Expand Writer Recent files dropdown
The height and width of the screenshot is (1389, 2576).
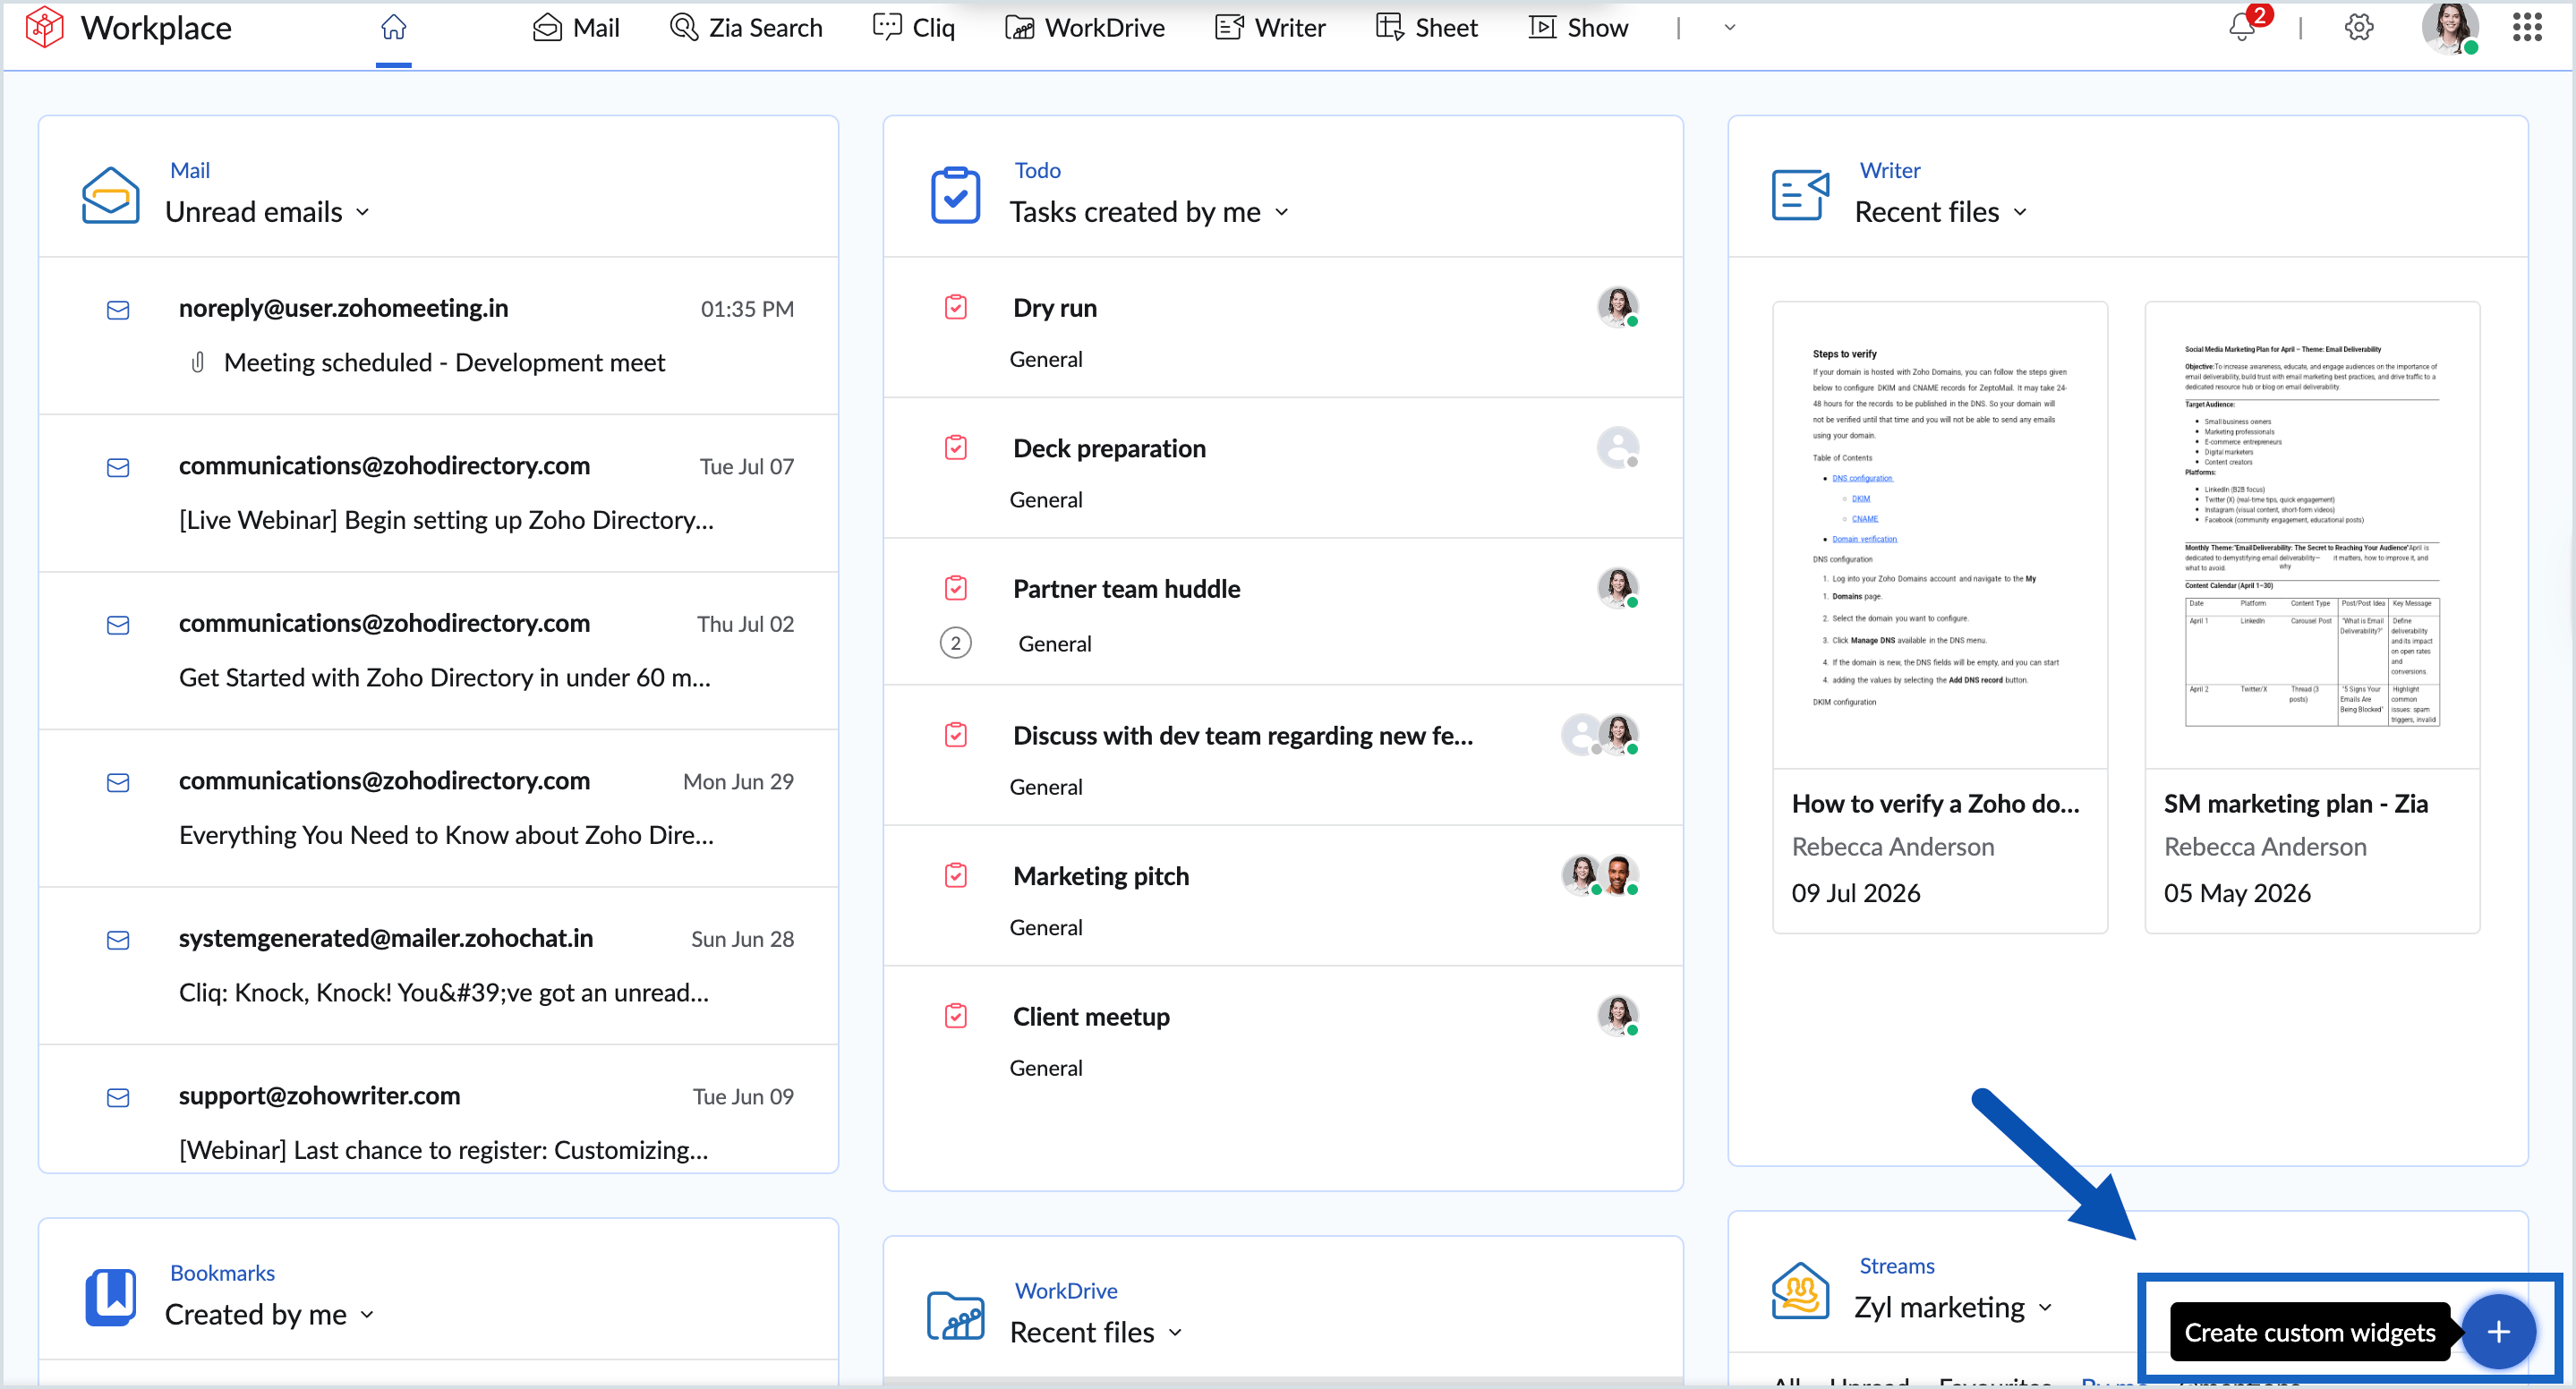(2020, 212)
